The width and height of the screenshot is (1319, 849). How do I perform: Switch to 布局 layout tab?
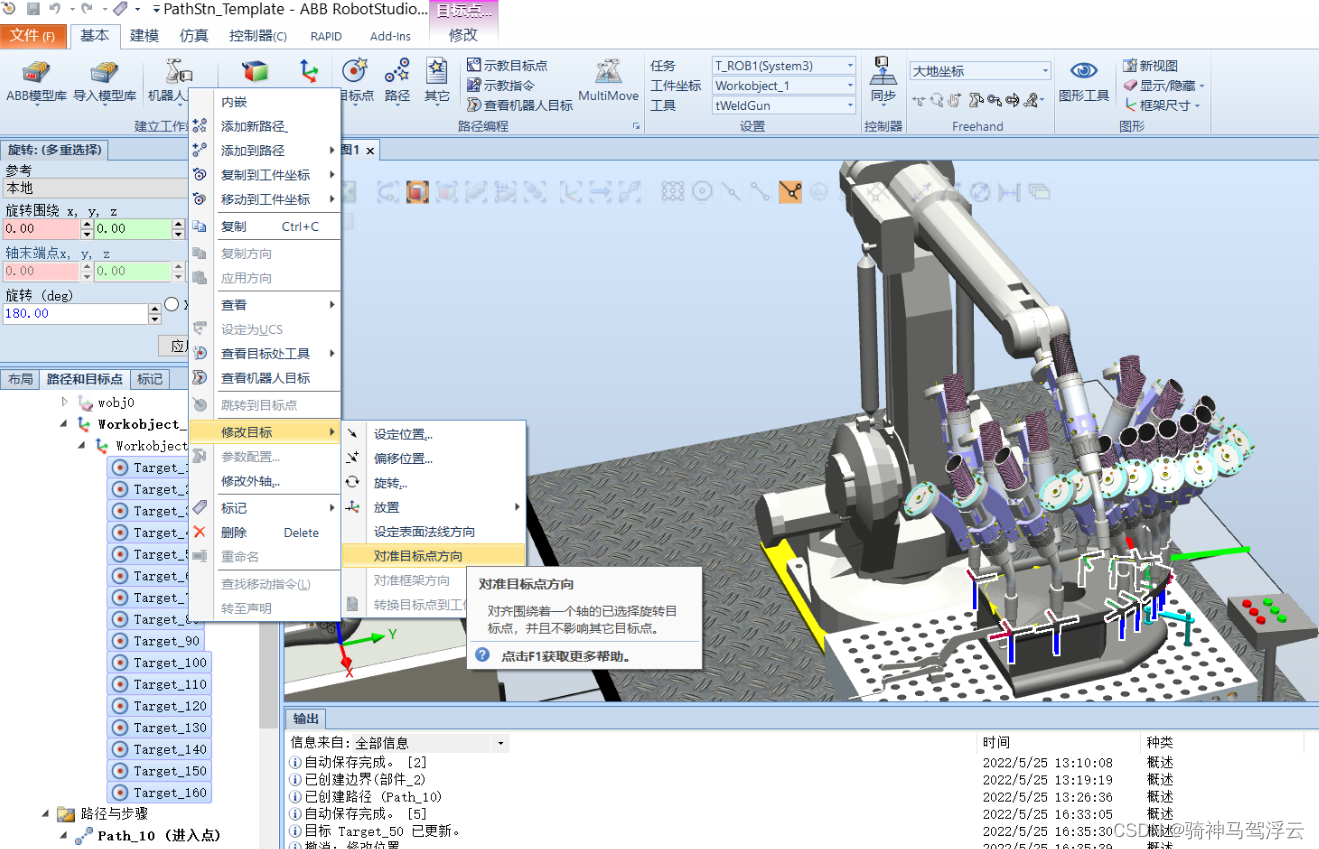click(20, 379)
